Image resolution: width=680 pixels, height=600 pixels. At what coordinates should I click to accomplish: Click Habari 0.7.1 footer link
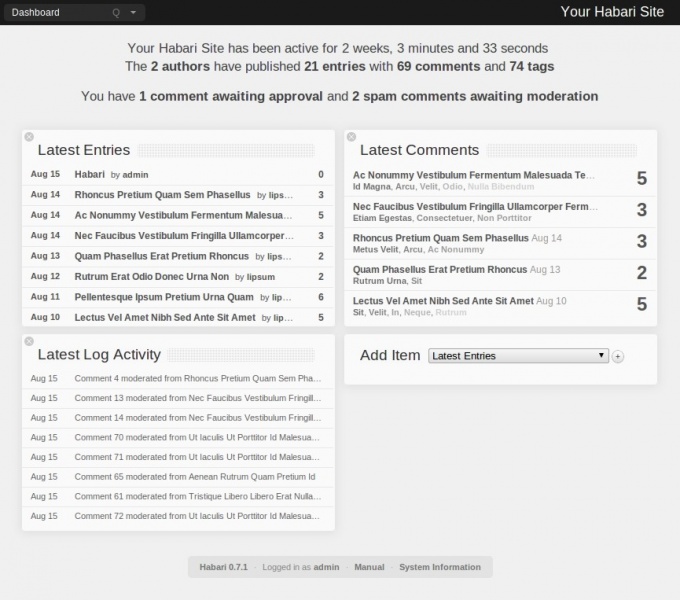223,567
